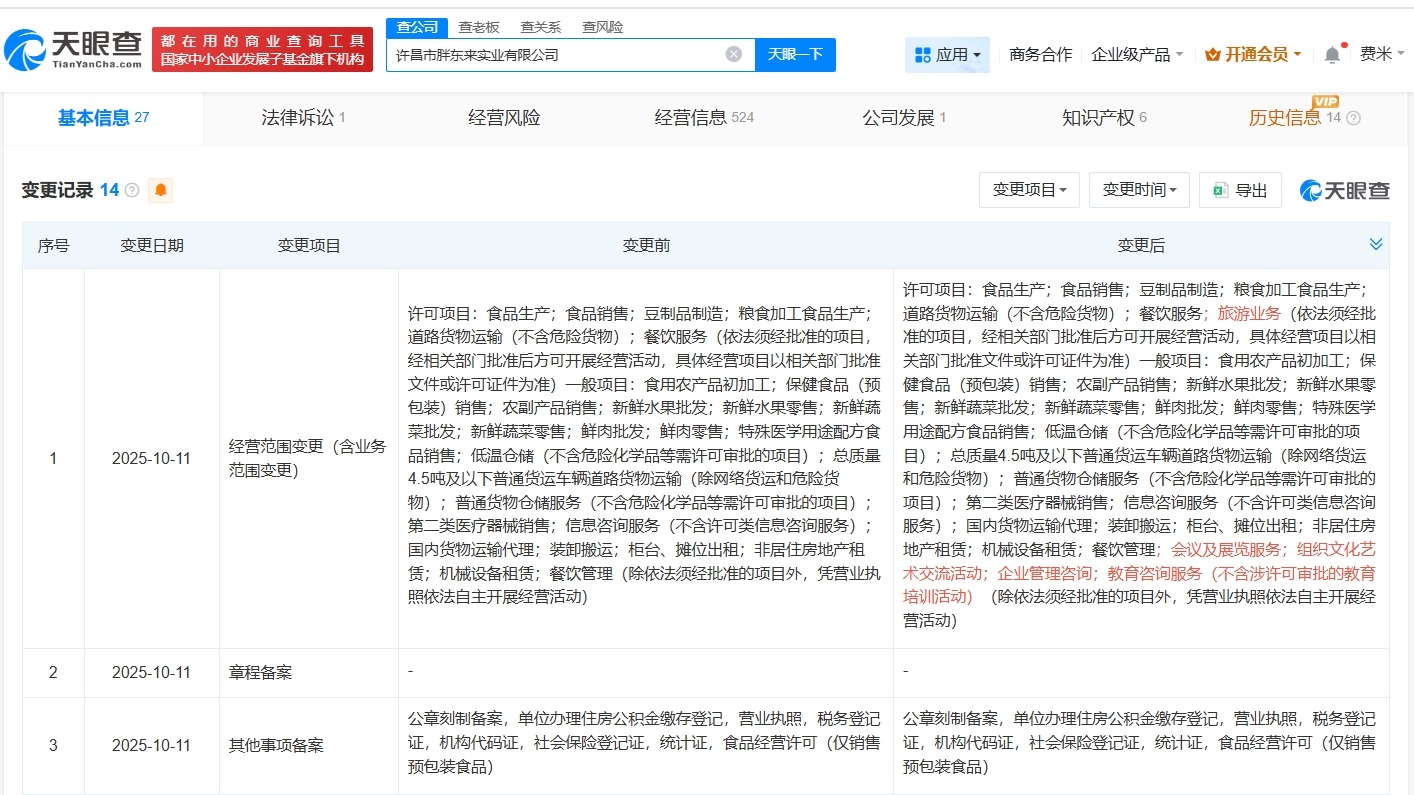Screen dimensions: 1414x795
Task: Open the 变更项目 filter dropdown
Action: coord(1029,189)
